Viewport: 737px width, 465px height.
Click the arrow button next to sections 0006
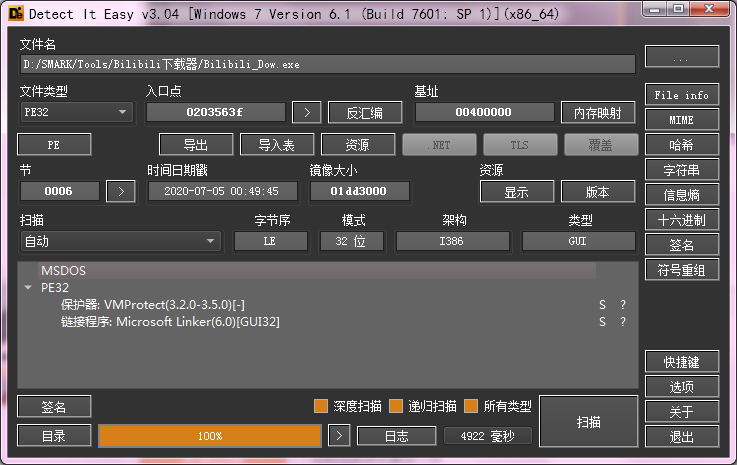pyautogui.click(x=121, y=191)
